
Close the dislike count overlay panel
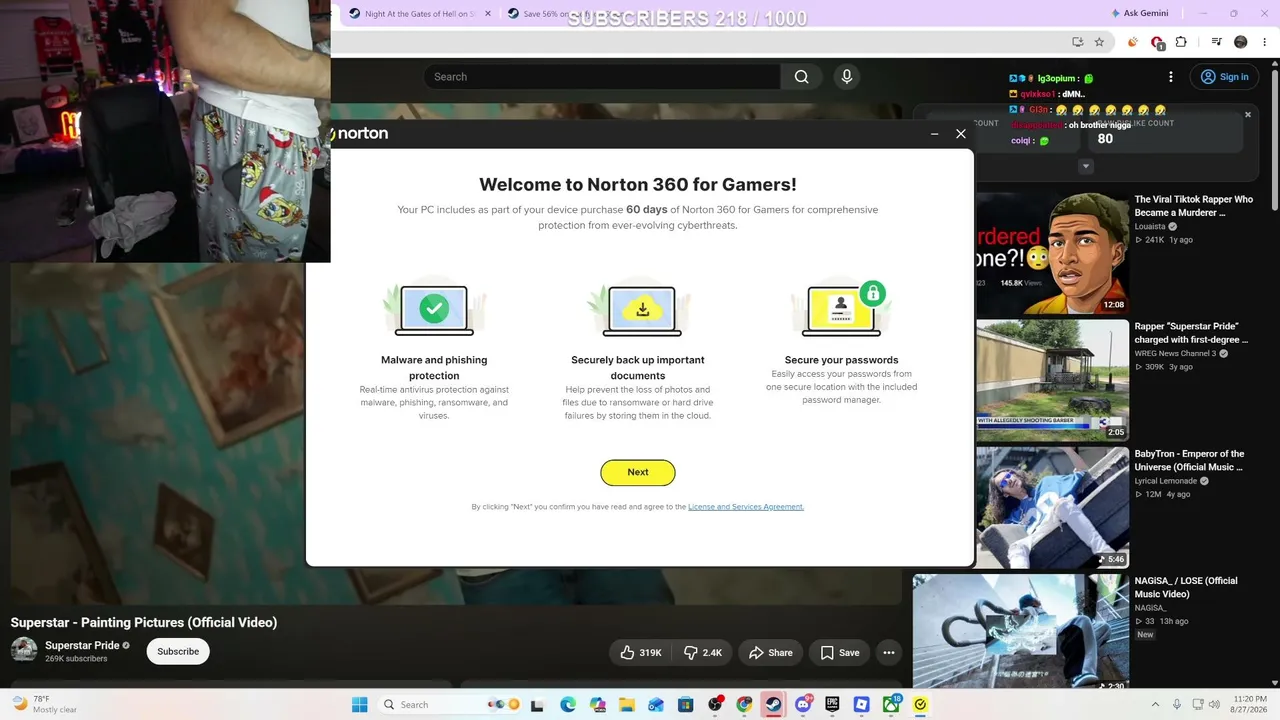click(x=1248, y=115)
